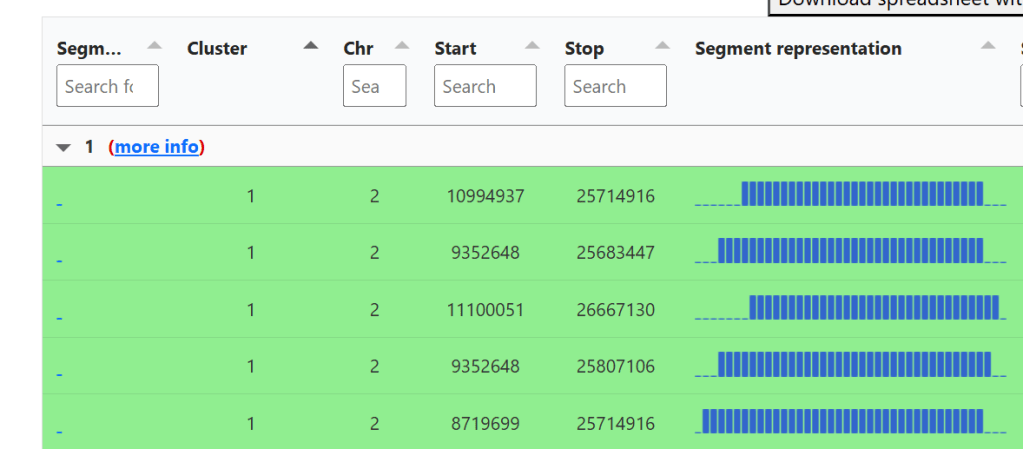
Task: Sort rows by Start position arrow
Action: coord(532,45)
